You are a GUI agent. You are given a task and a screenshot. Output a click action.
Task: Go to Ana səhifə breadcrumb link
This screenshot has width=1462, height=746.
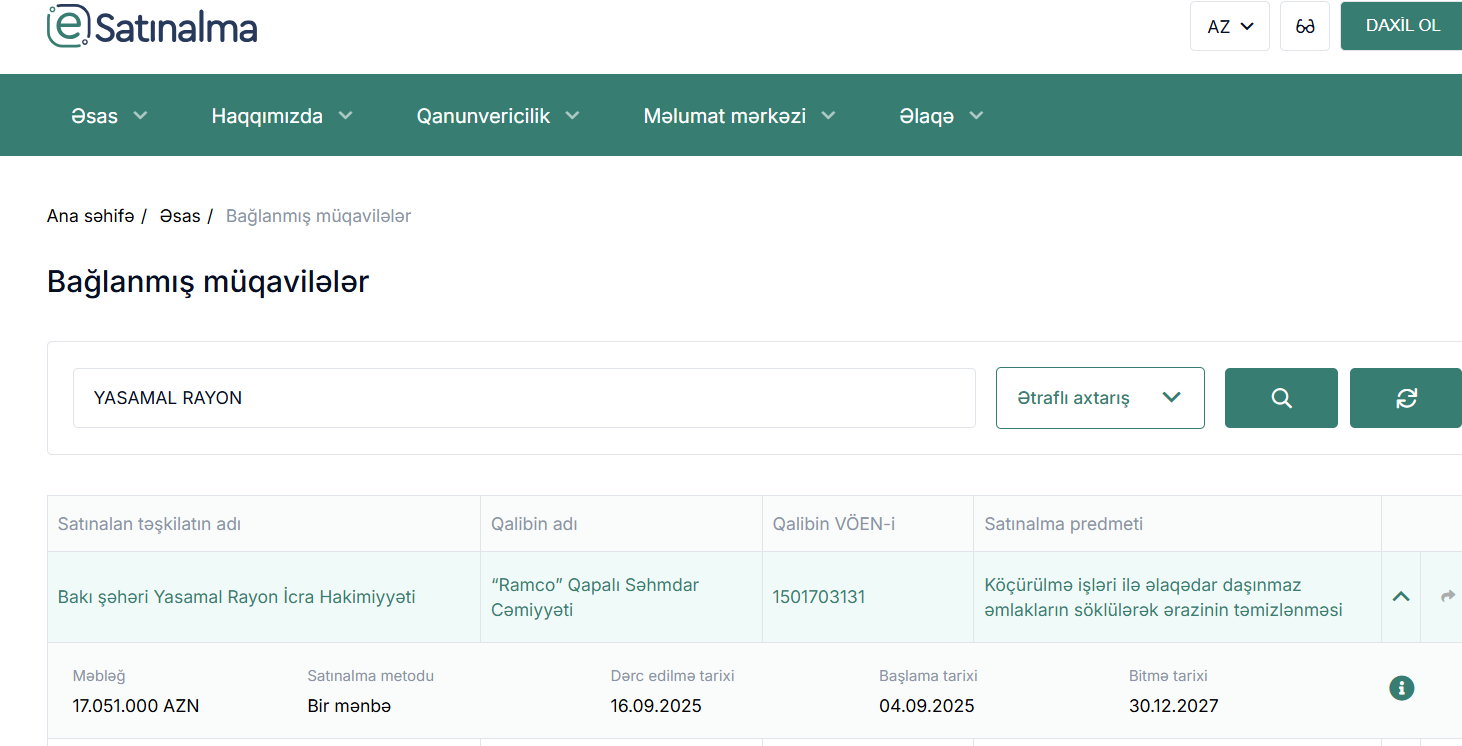(90, 216)
